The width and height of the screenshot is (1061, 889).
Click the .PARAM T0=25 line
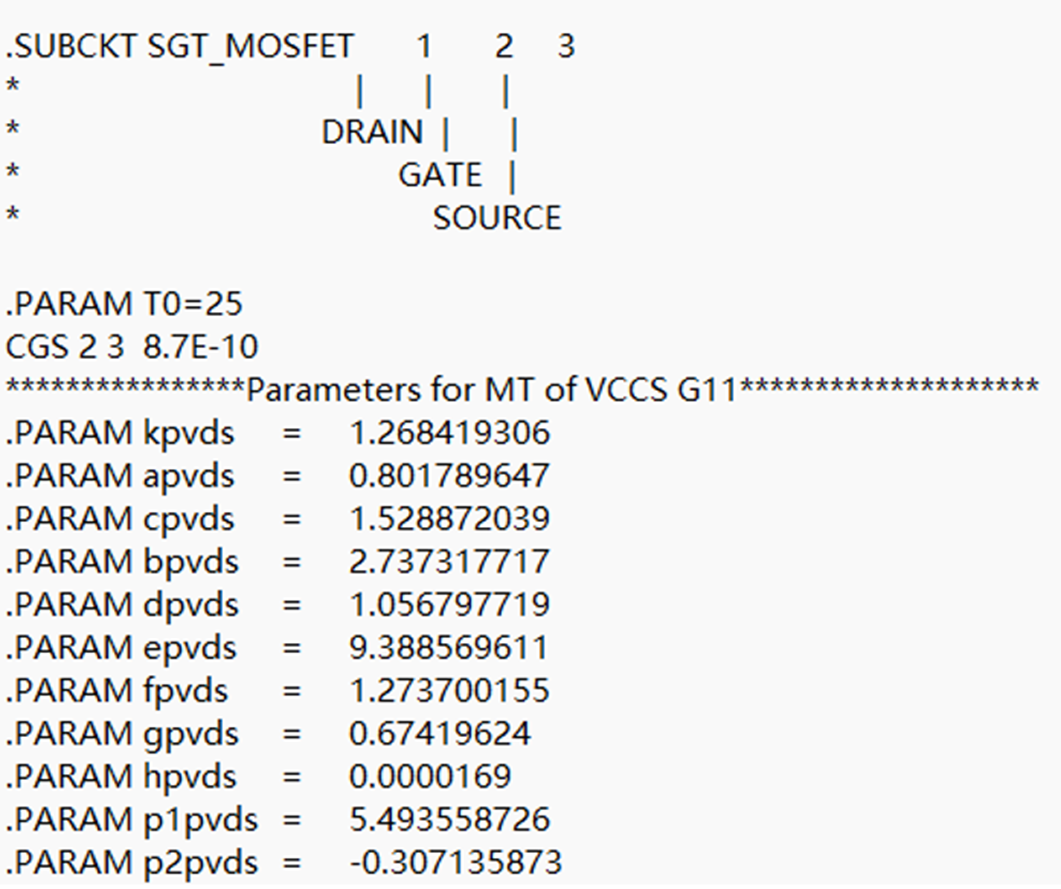124,303
